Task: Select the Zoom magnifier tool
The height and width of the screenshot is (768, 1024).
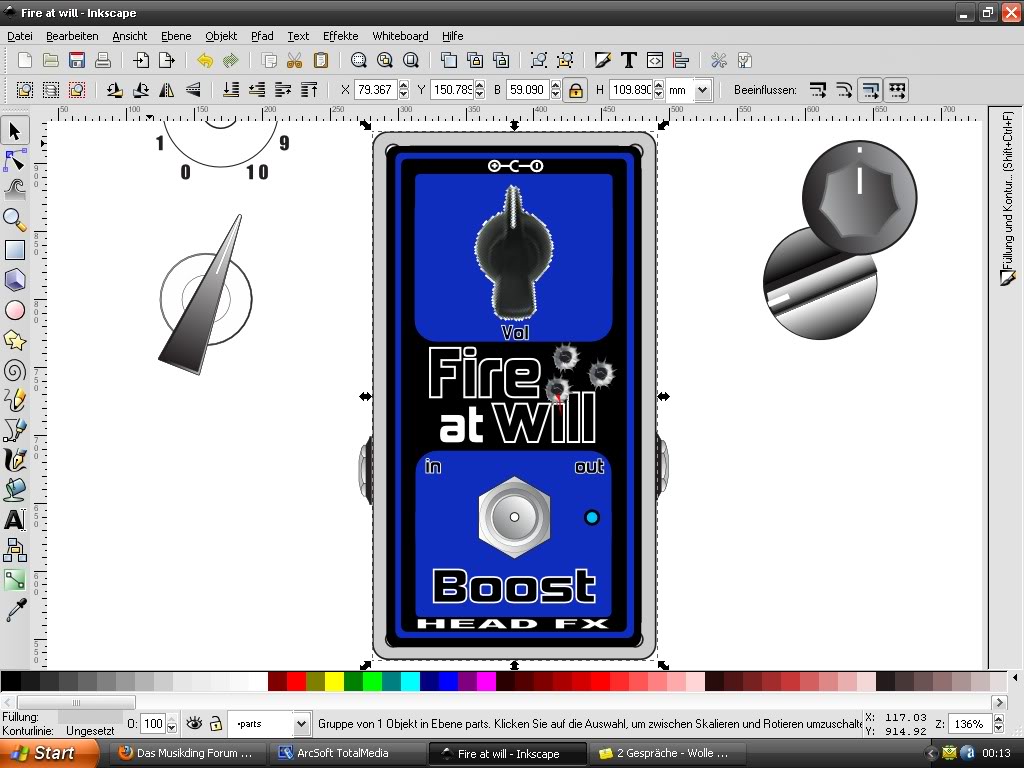Action: [14, 220]
